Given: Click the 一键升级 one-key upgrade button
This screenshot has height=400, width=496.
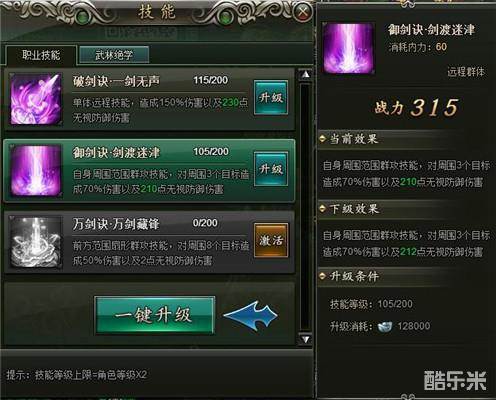Looking at the screenshot, I should click(x=155, y=315).
